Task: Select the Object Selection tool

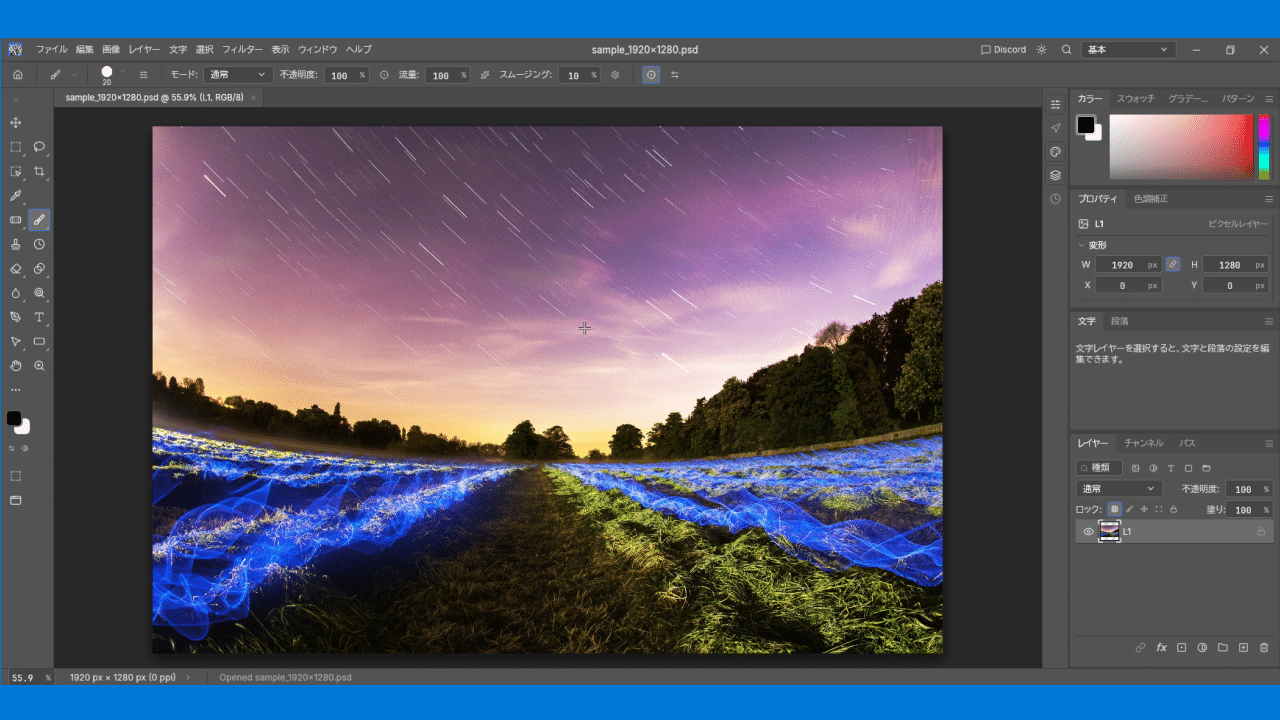Action: point(15,171)
